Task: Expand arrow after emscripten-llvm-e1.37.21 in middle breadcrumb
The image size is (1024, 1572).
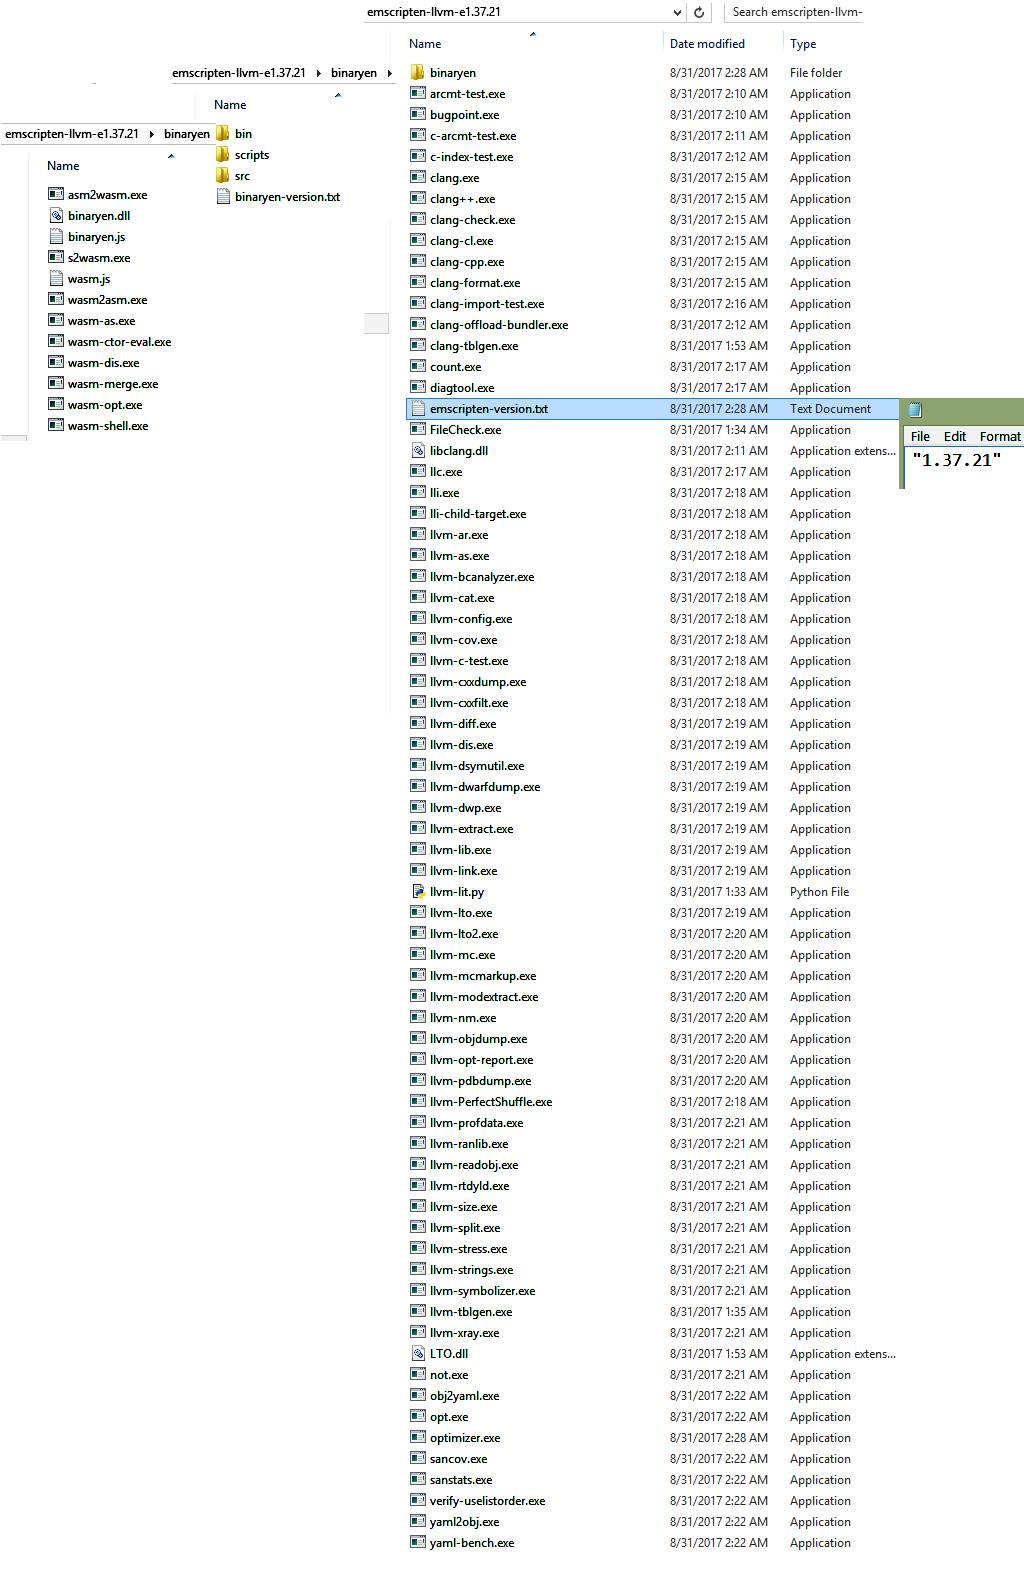Action: tap(319, 73)
